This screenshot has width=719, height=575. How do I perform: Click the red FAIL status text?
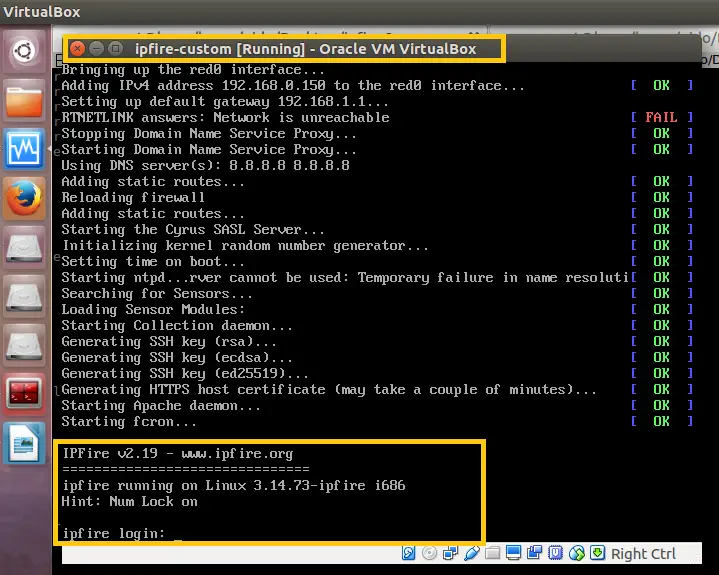click(661, 117)
